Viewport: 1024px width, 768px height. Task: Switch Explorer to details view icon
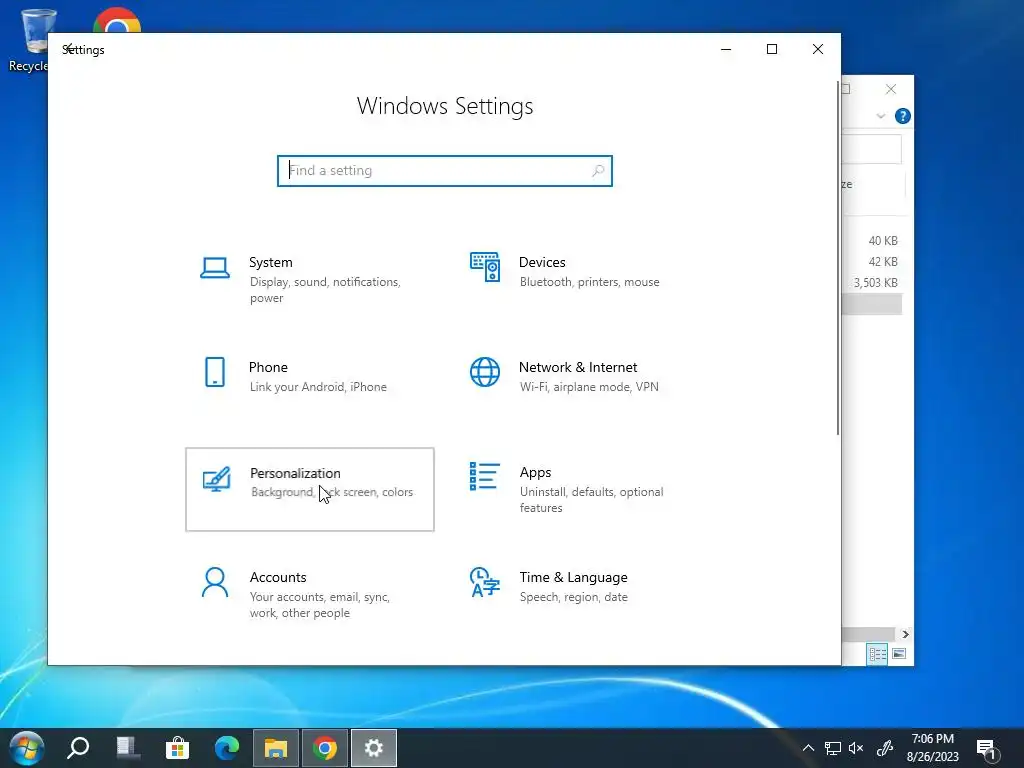877,654
